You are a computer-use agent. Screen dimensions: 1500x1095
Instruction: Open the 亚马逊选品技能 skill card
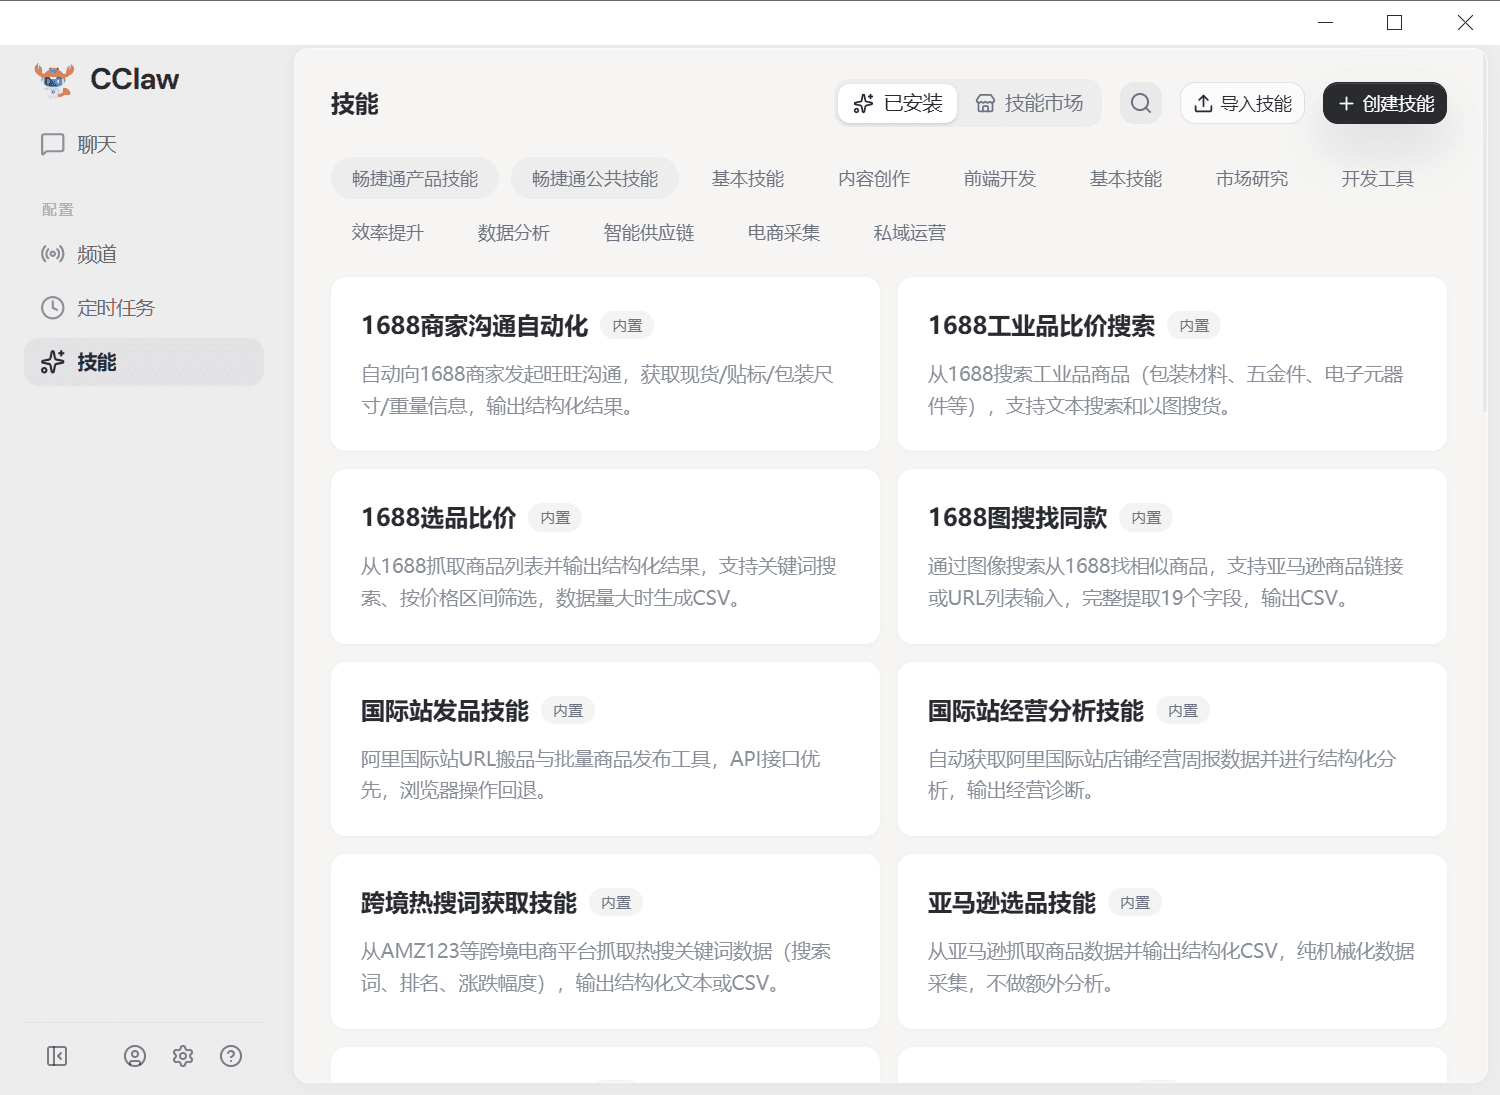click(1172, 941)
